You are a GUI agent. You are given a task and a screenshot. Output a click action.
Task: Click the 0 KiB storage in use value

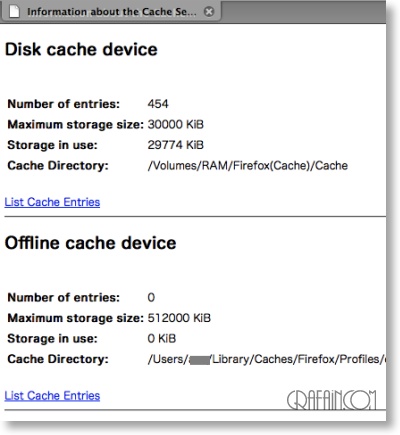(x=162, y=339)
